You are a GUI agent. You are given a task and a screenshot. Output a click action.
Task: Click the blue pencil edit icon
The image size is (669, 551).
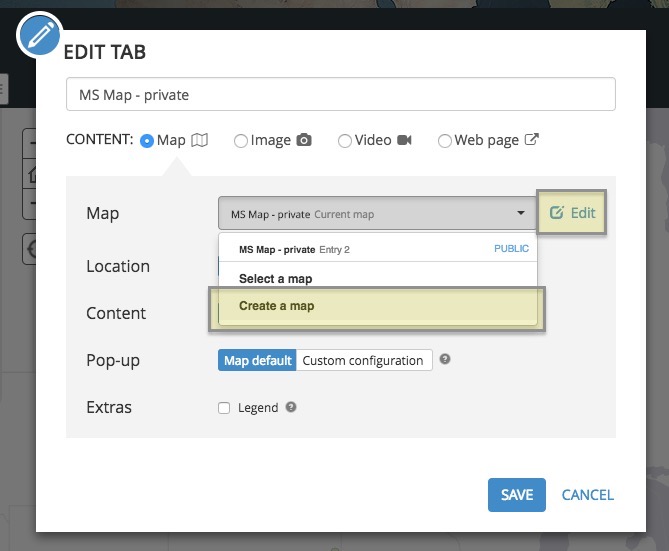click(x=40, y=37)
